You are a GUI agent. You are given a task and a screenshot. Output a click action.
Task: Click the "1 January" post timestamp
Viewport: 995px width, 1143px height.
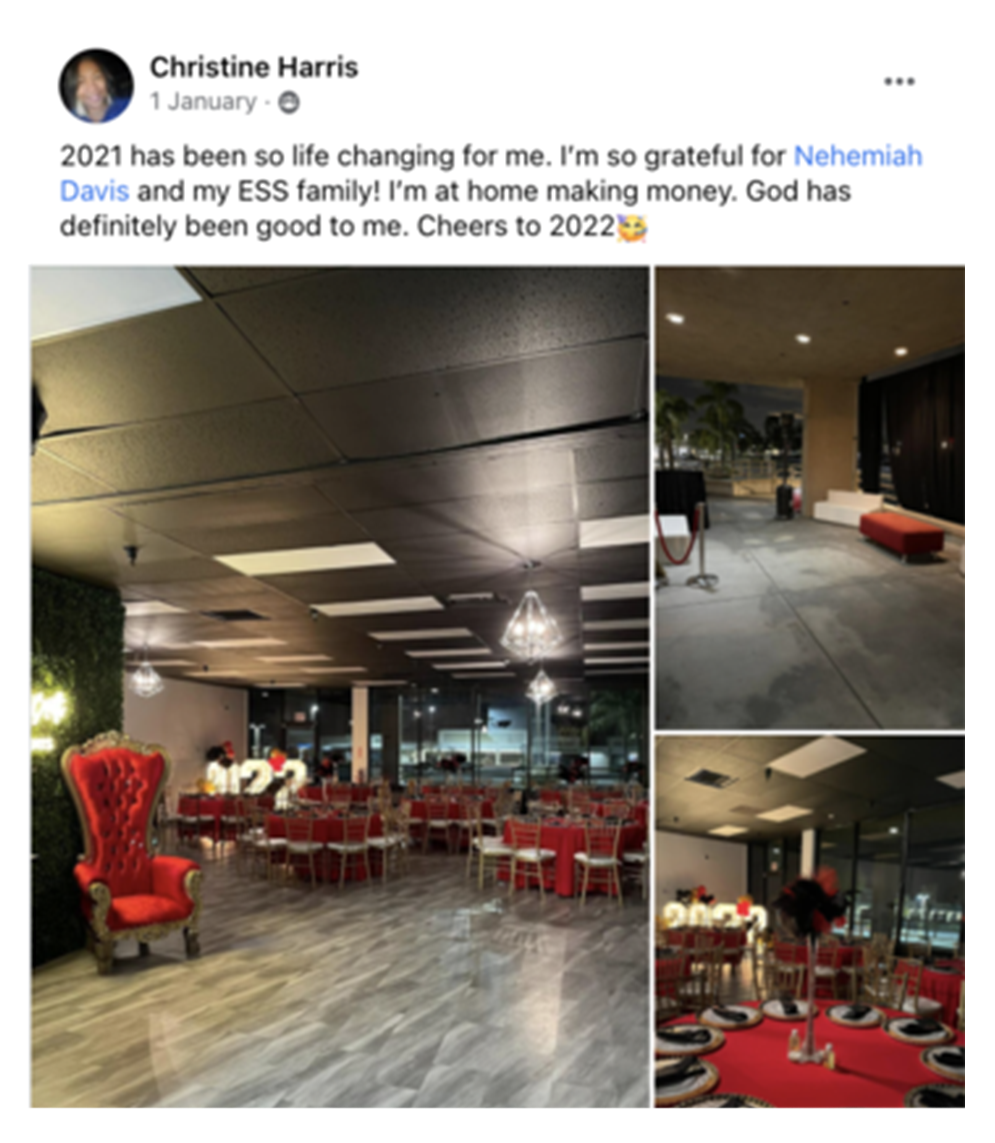[203, 101]
